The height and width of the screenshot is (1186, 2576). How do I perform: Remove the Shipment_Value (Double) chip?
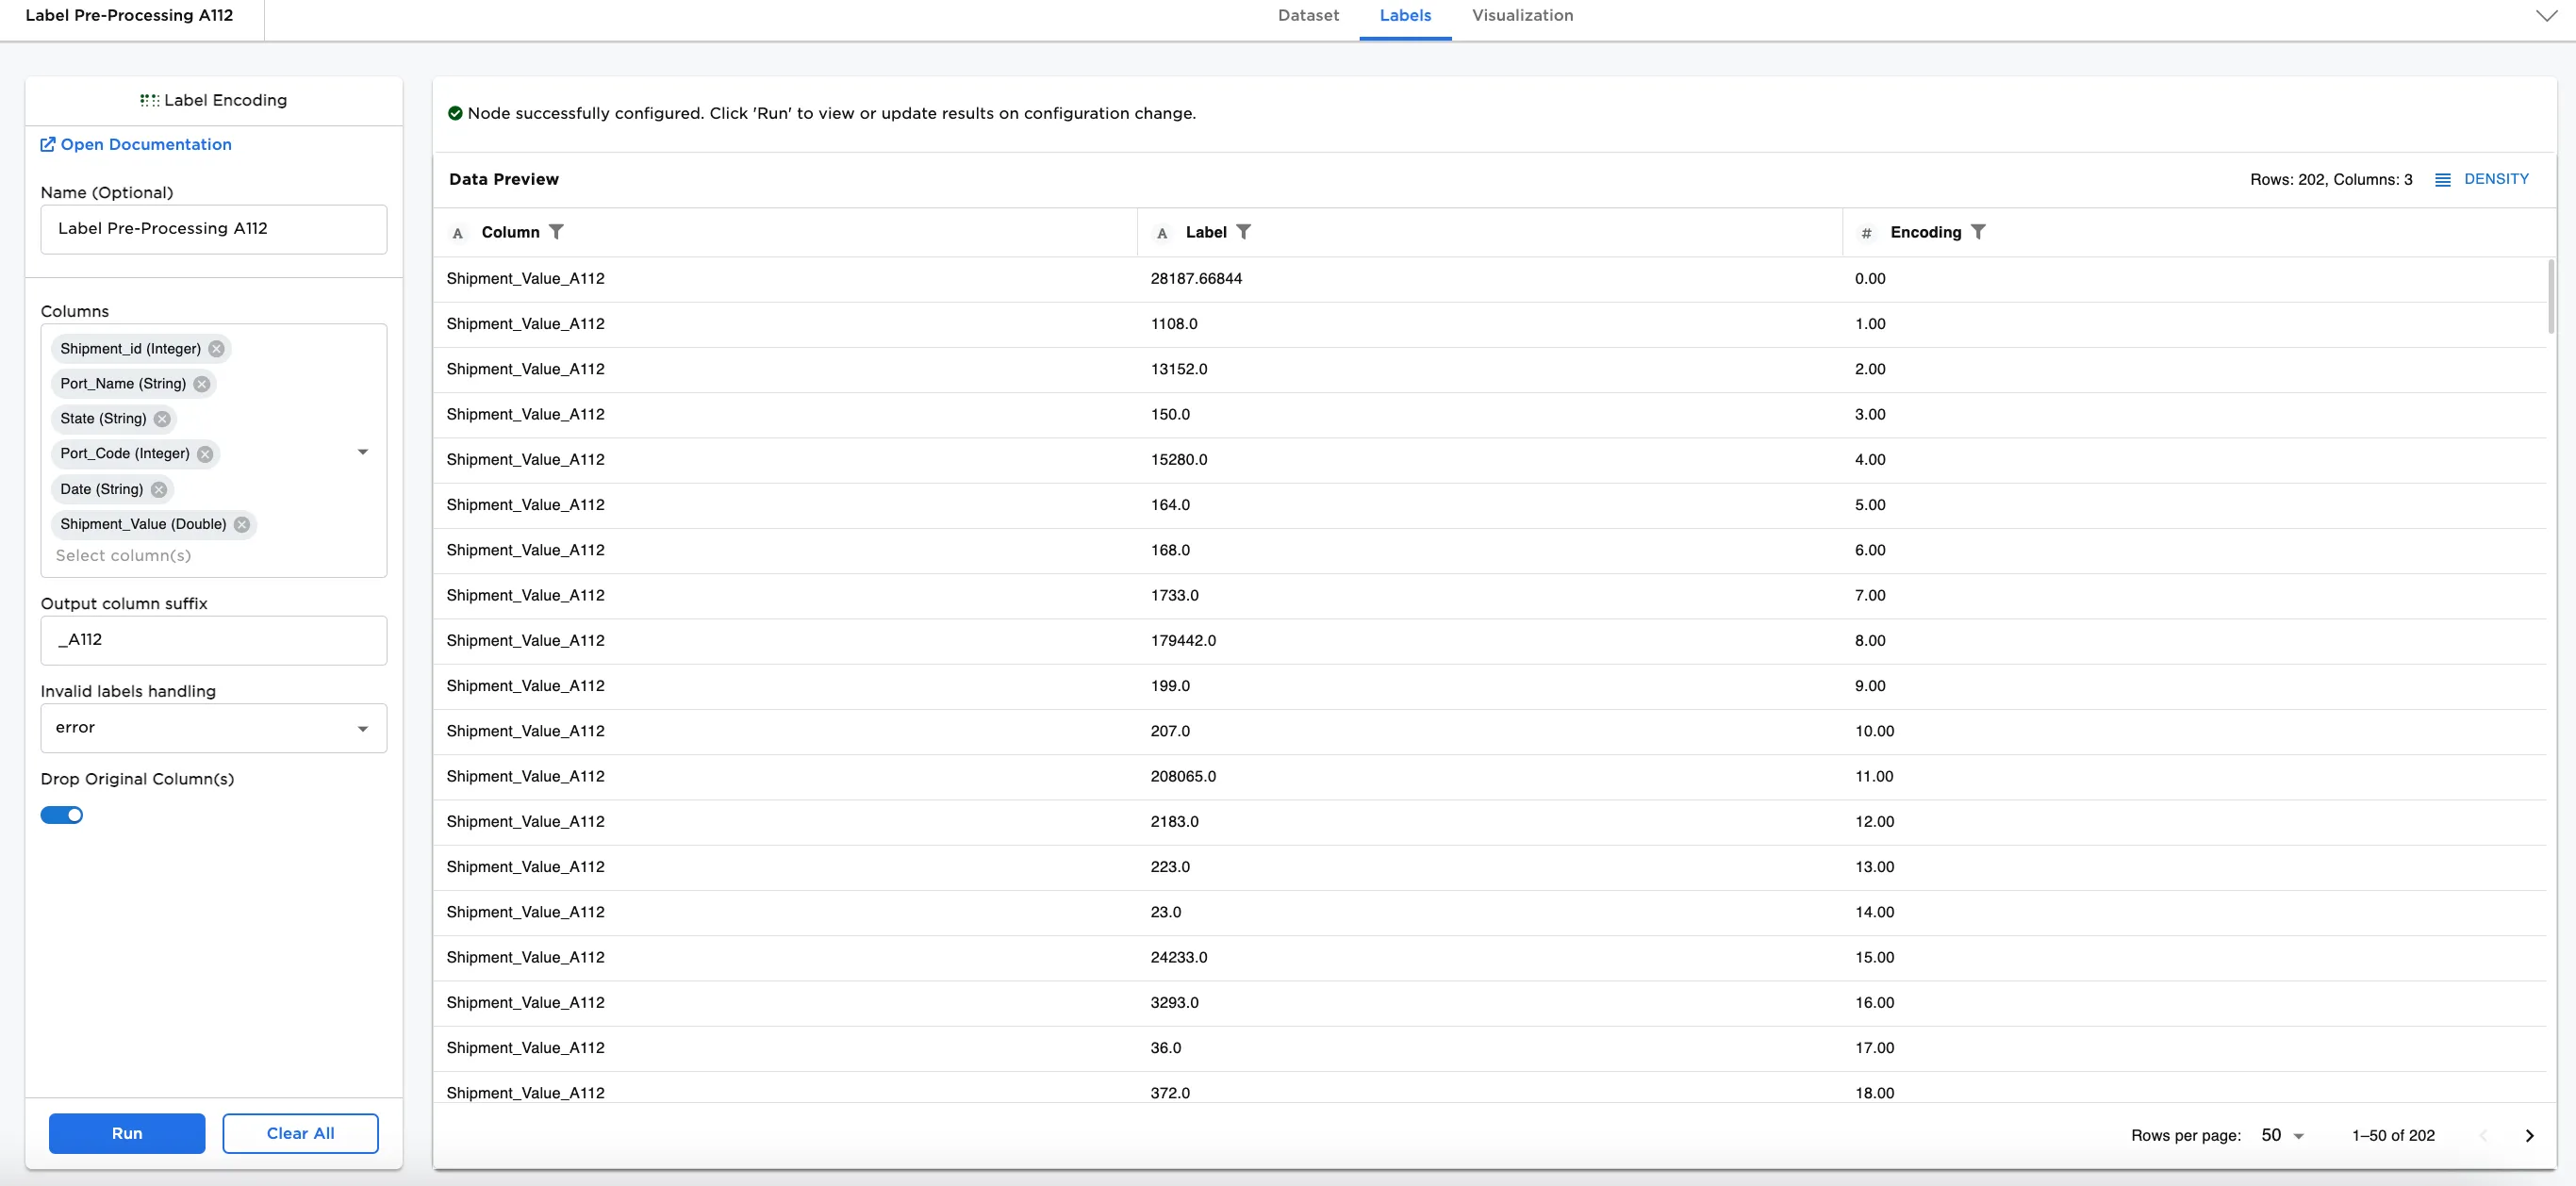click(242, 524)
